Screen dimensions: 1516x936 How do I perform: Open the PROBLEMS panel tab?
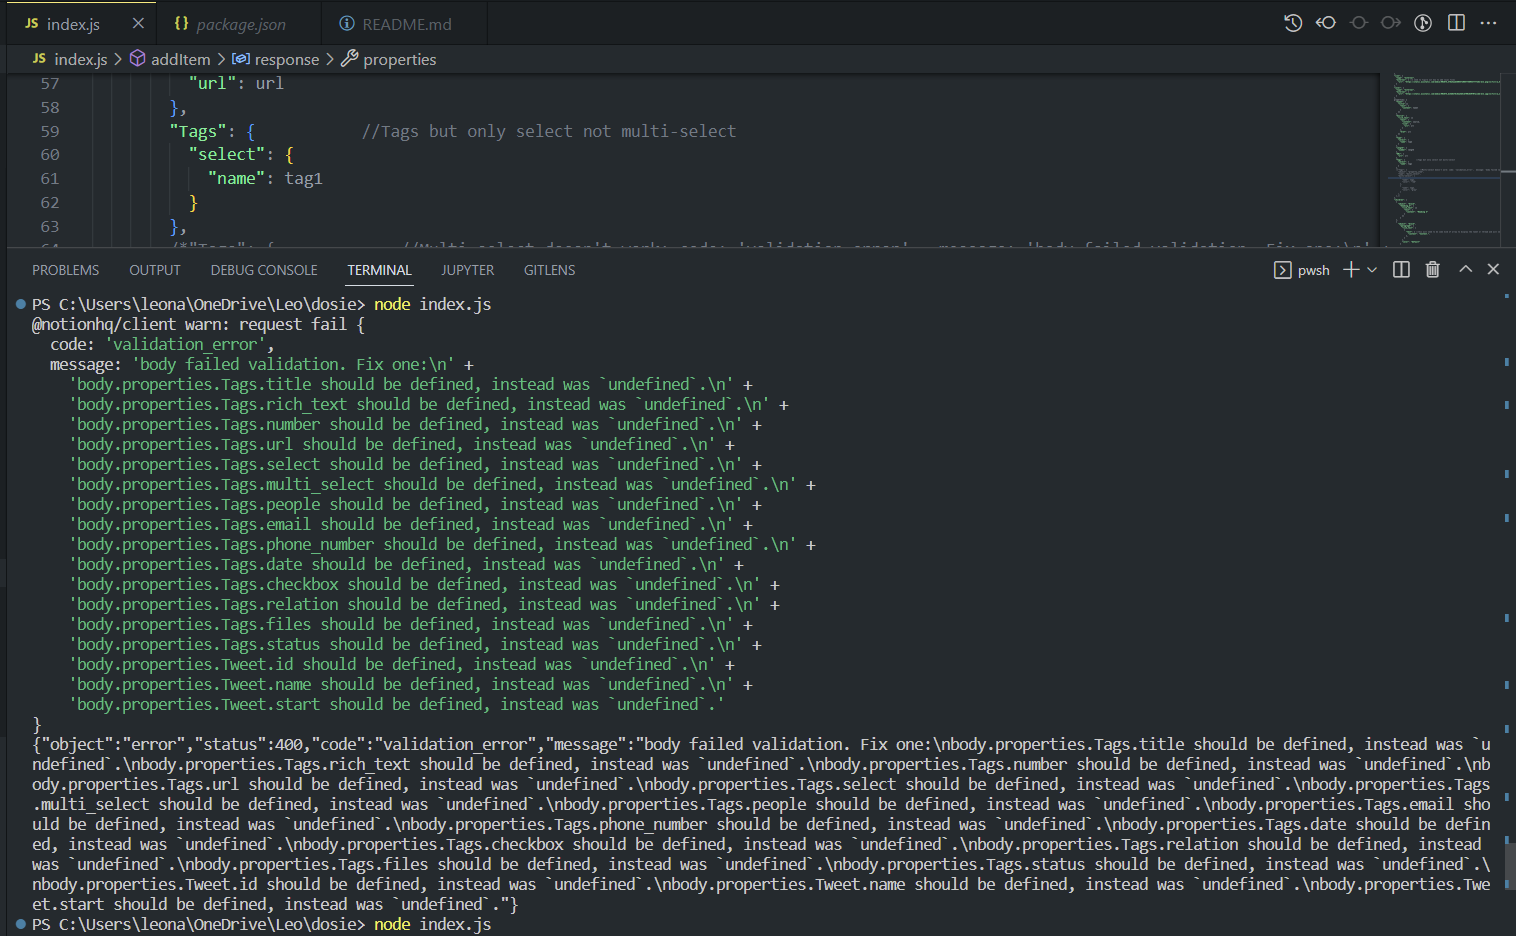(x=66, y=270)
